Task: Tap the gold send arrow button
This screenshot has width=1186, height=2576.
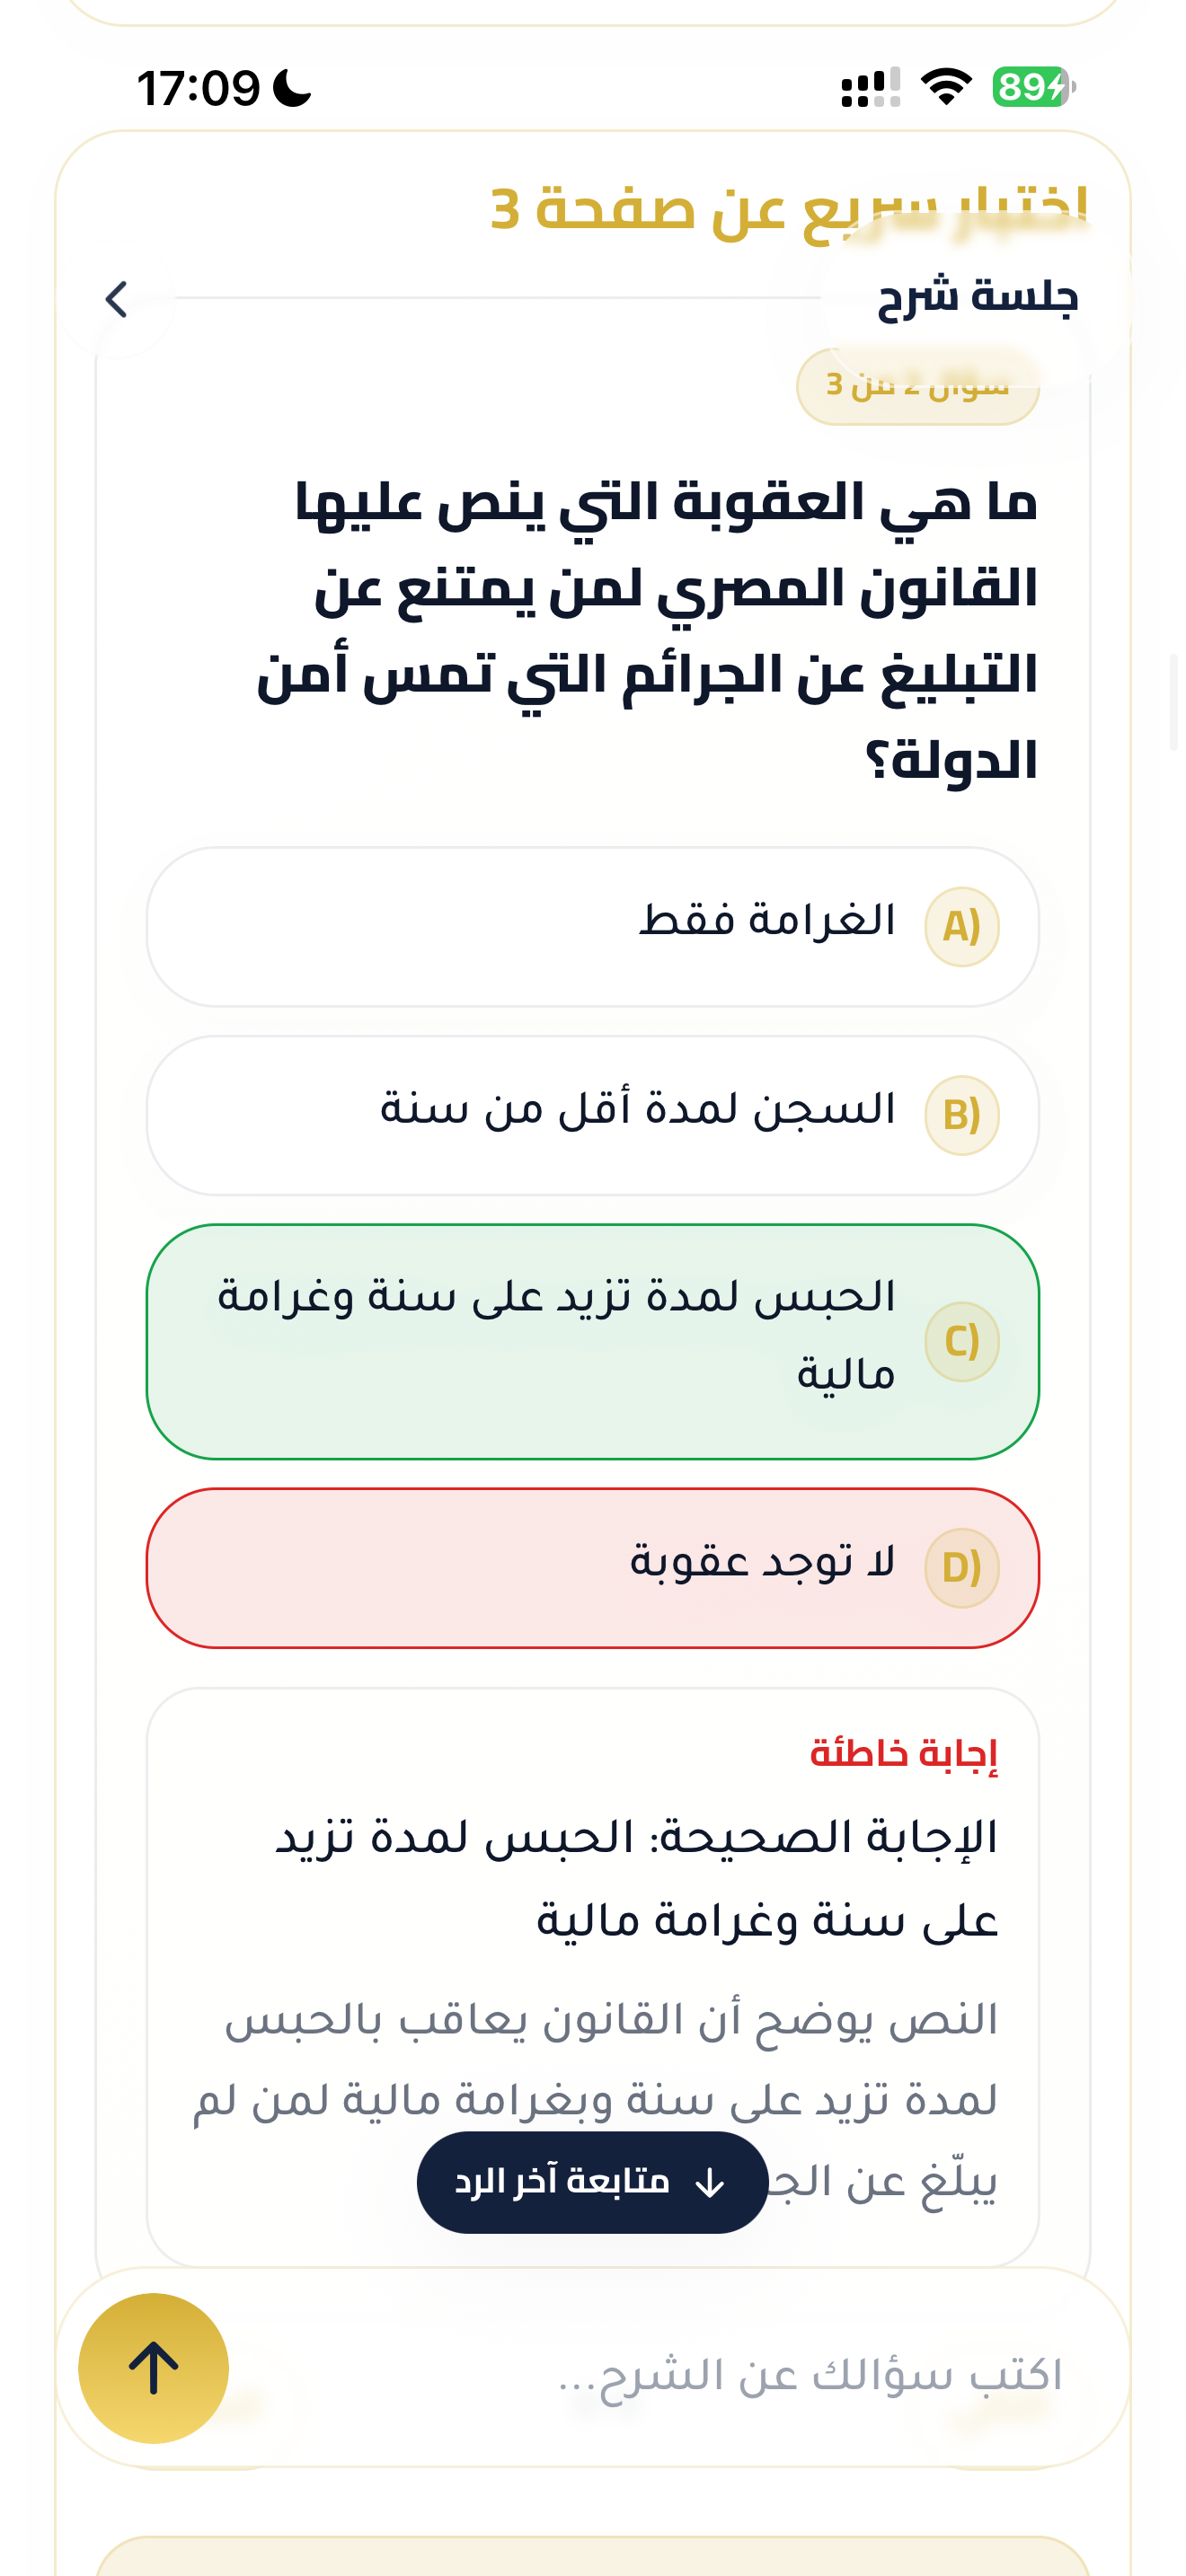Action: 153,2367
